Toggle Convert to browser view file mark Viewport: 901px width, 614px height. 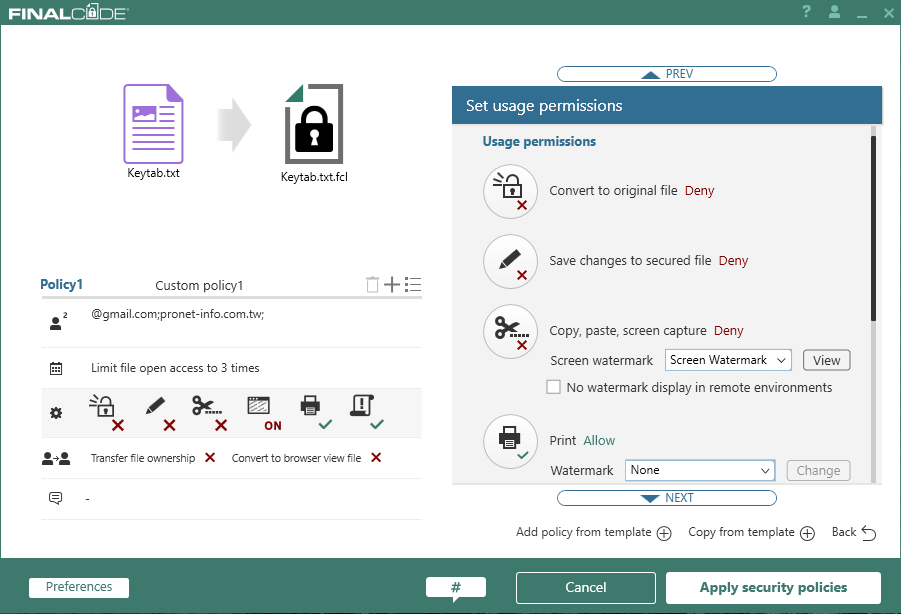(x=376, y=458)
